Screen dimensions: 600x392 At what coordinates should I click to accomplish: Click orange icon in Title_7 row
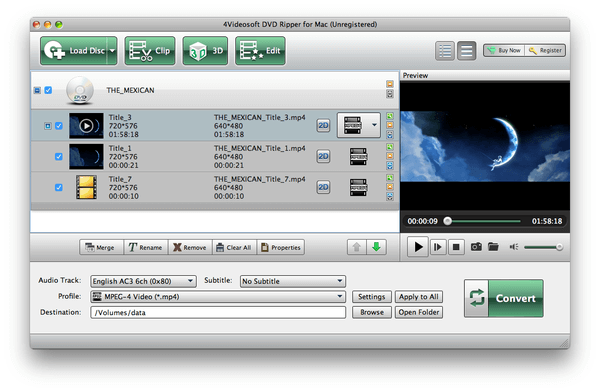[390, 187]
